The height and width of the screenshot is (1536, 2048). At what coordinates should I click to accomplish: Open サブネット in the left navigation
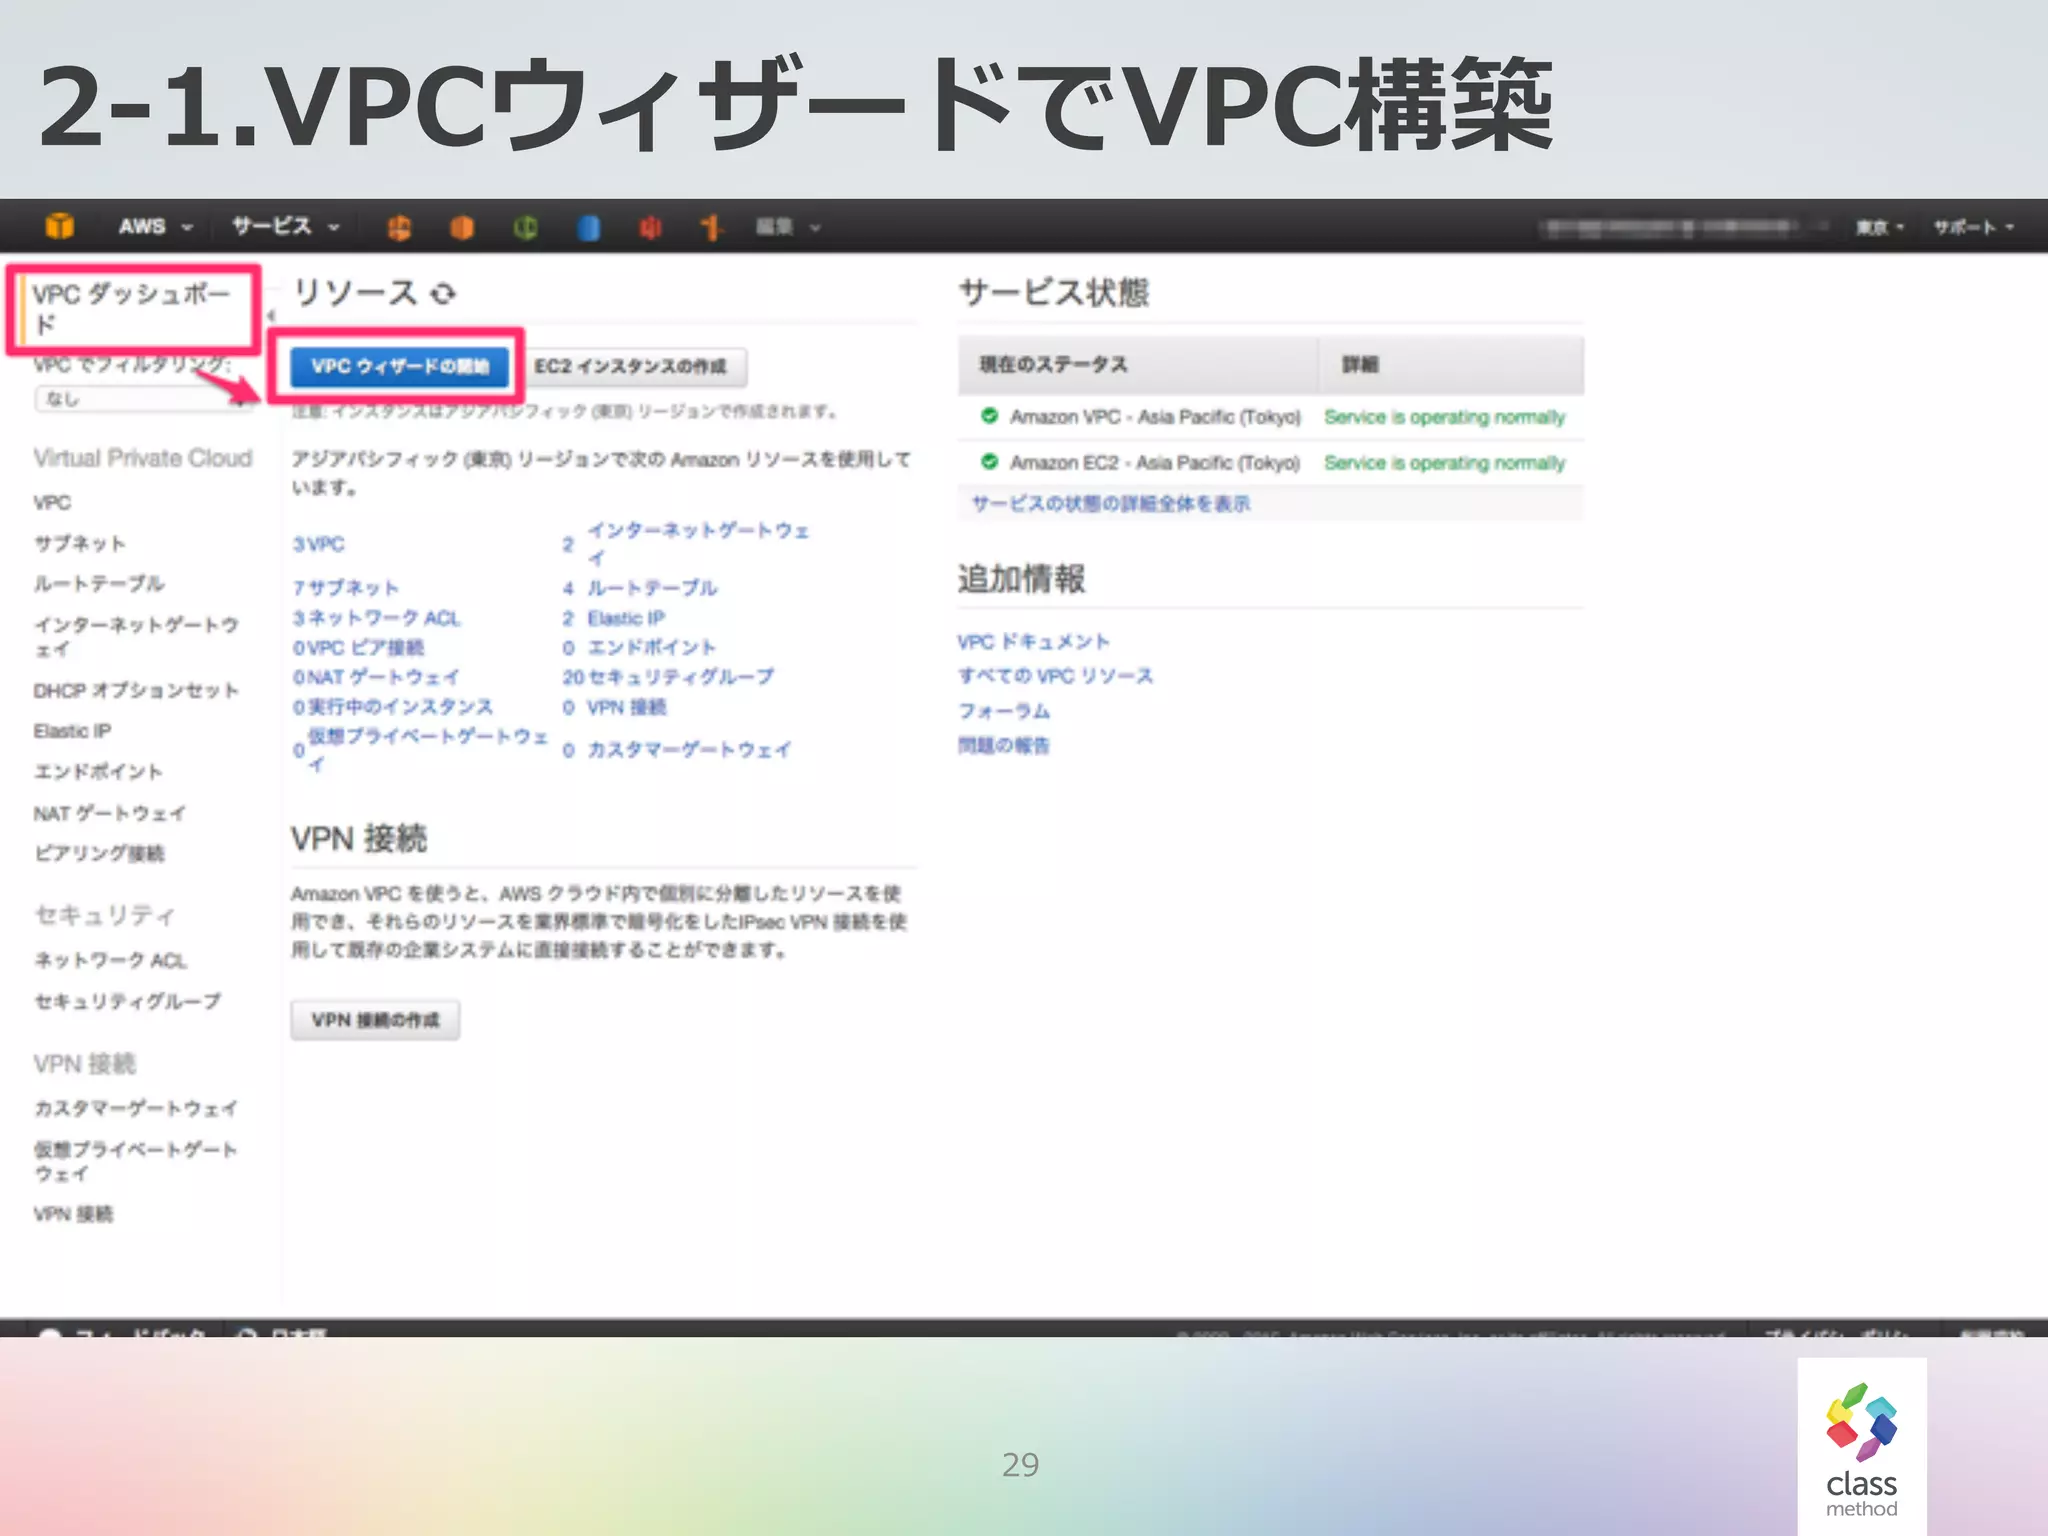coord(80,543)
